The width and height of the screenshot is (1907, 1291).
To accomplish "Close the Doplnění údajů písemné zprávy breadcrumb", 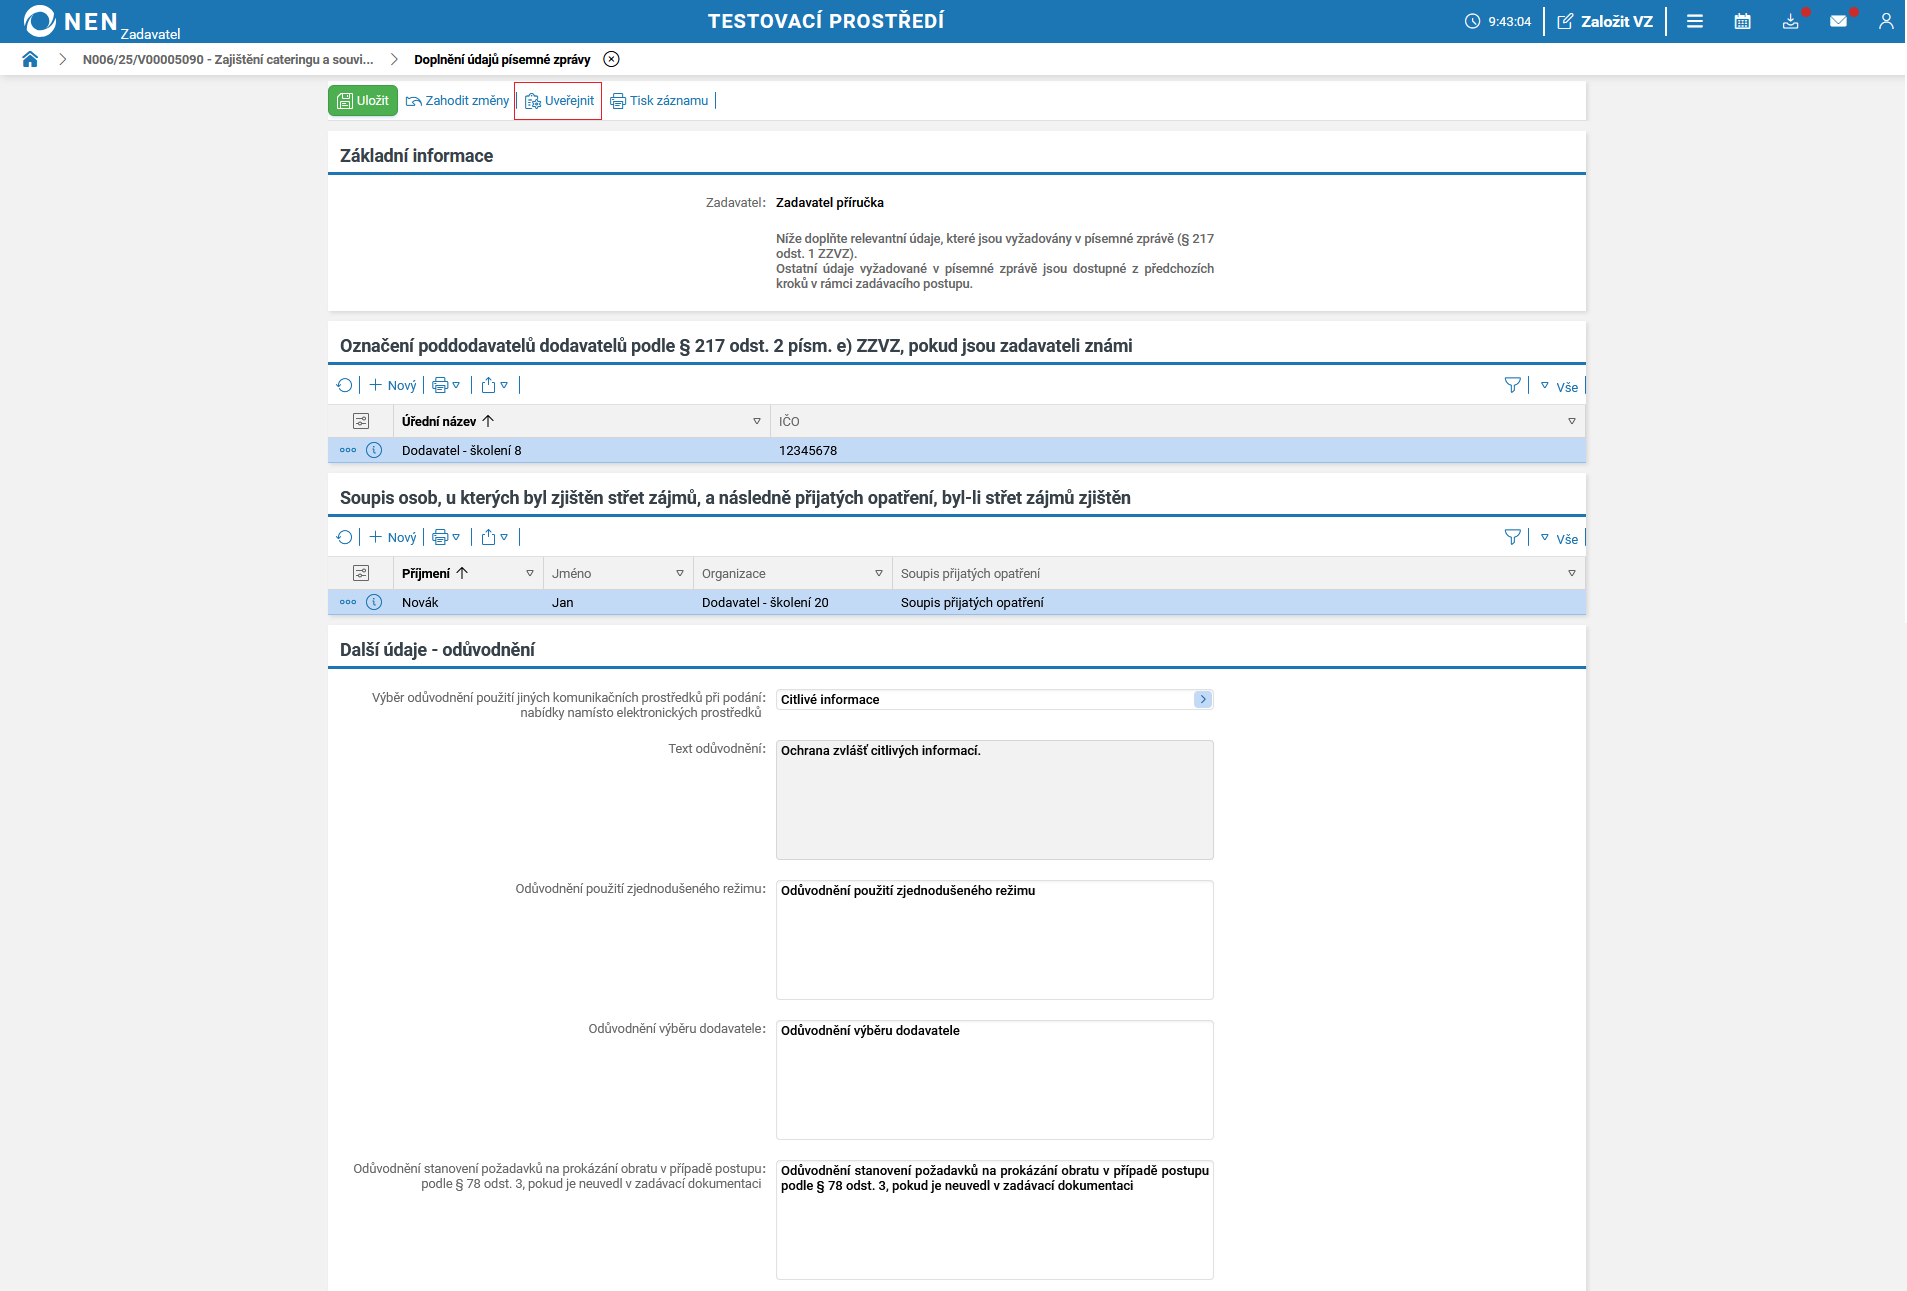I will click(612, 59).
